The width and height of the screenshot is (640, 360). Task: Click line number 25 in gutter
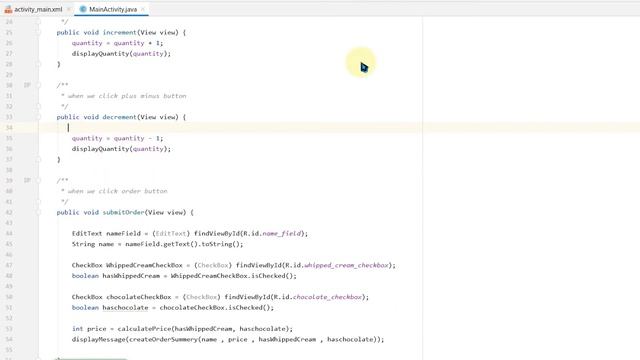pyautogui.click(x=9, y=32)
